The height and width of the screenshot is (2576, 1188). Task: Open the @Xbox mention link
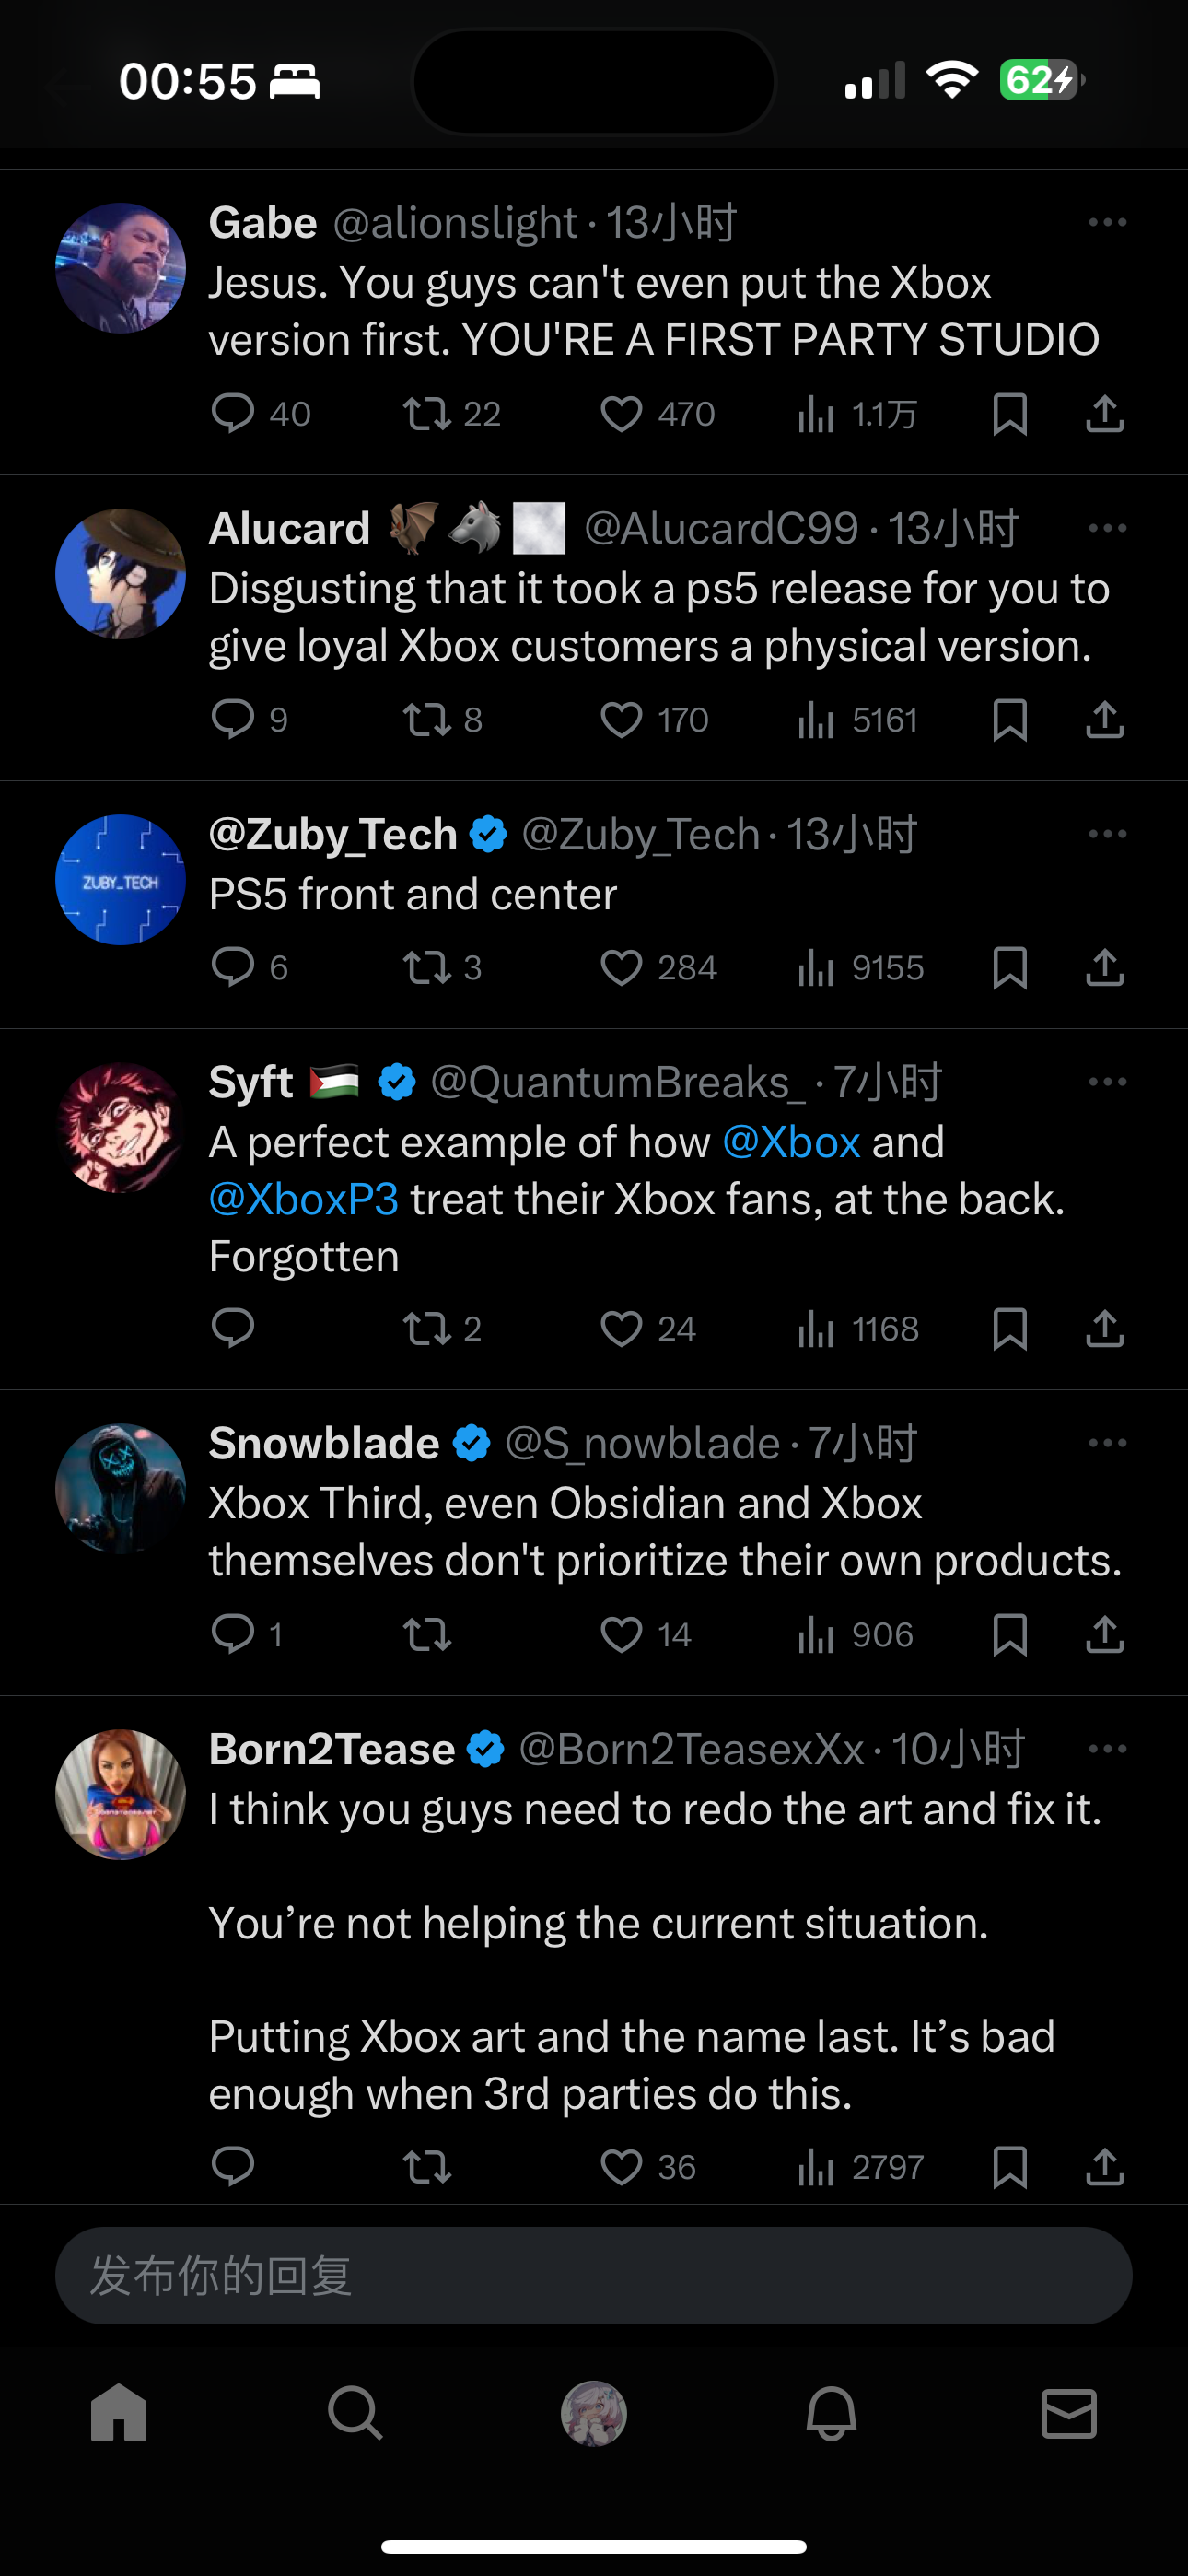coord(791,1142)
